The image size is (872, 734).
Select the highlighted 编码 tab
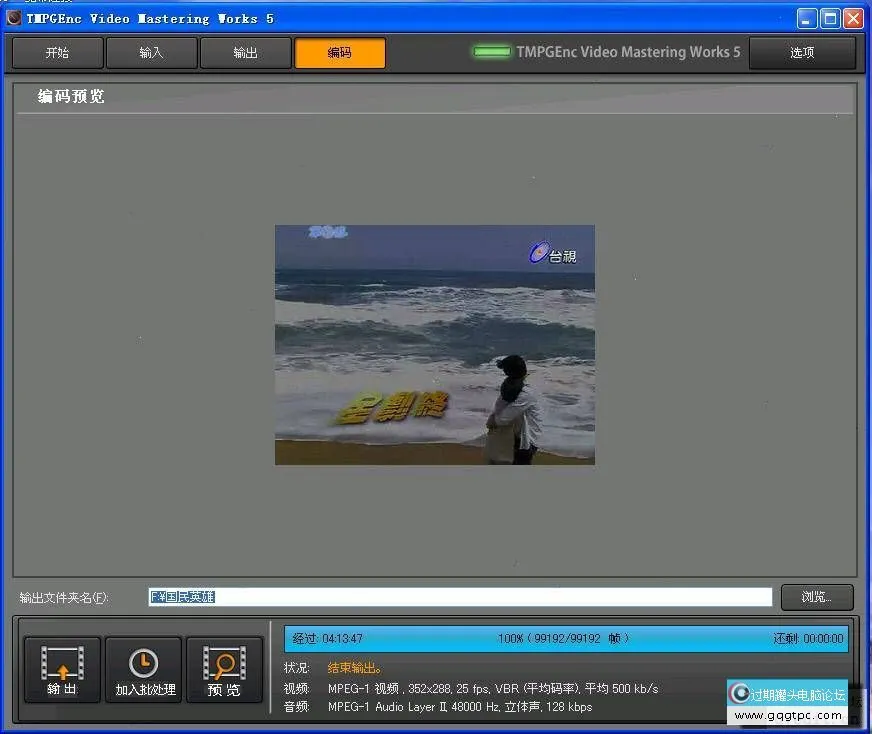point(340,53)
